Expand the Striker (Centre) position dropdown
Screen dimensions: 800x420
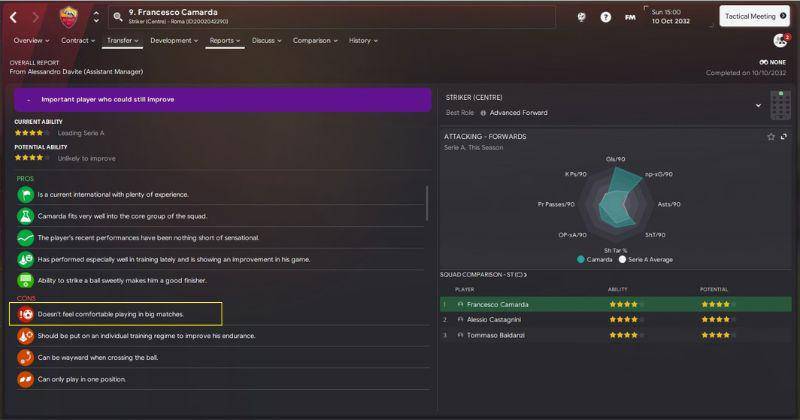click(x=759, y=106)
